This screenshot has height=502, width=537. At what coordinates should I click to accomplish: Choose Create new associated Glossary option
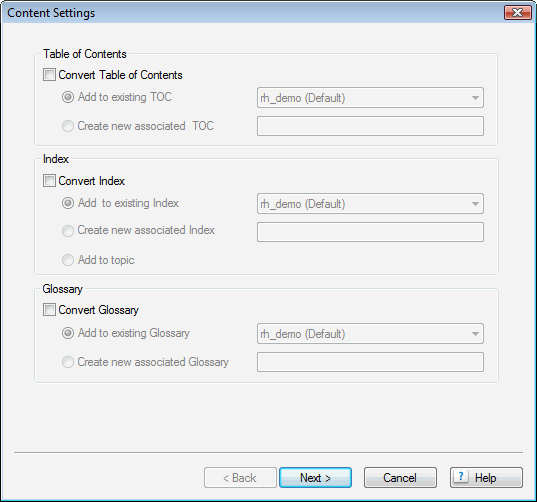[68, 362]
